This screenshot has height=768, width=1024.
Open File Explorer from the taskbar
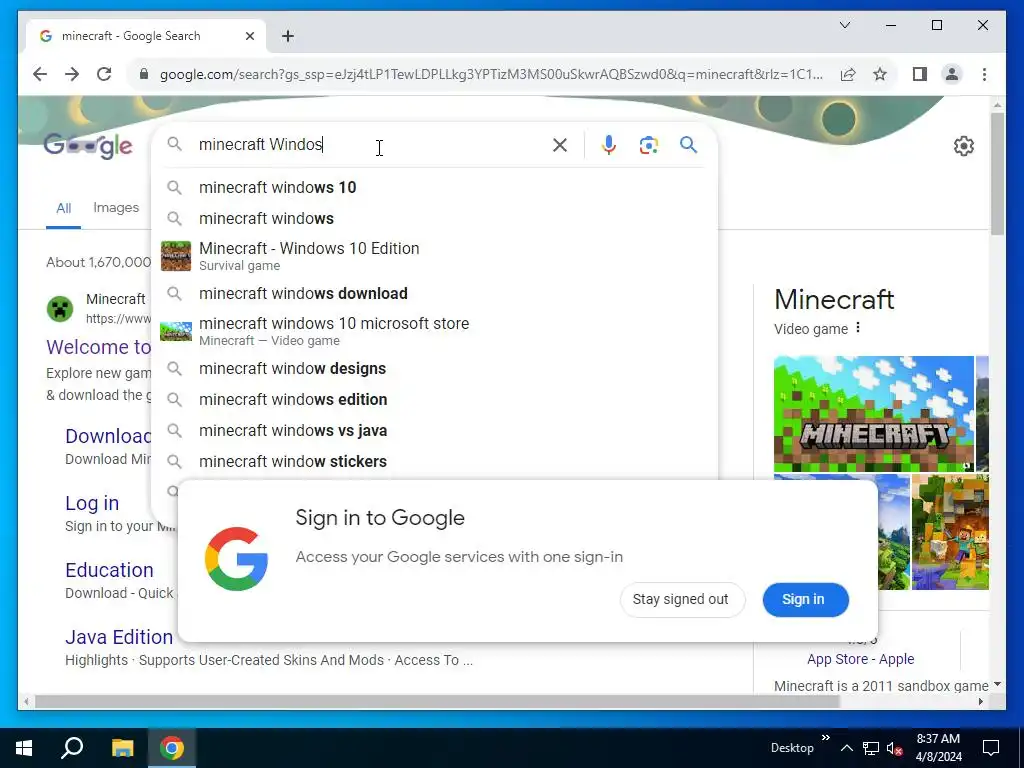pos(122,748)
